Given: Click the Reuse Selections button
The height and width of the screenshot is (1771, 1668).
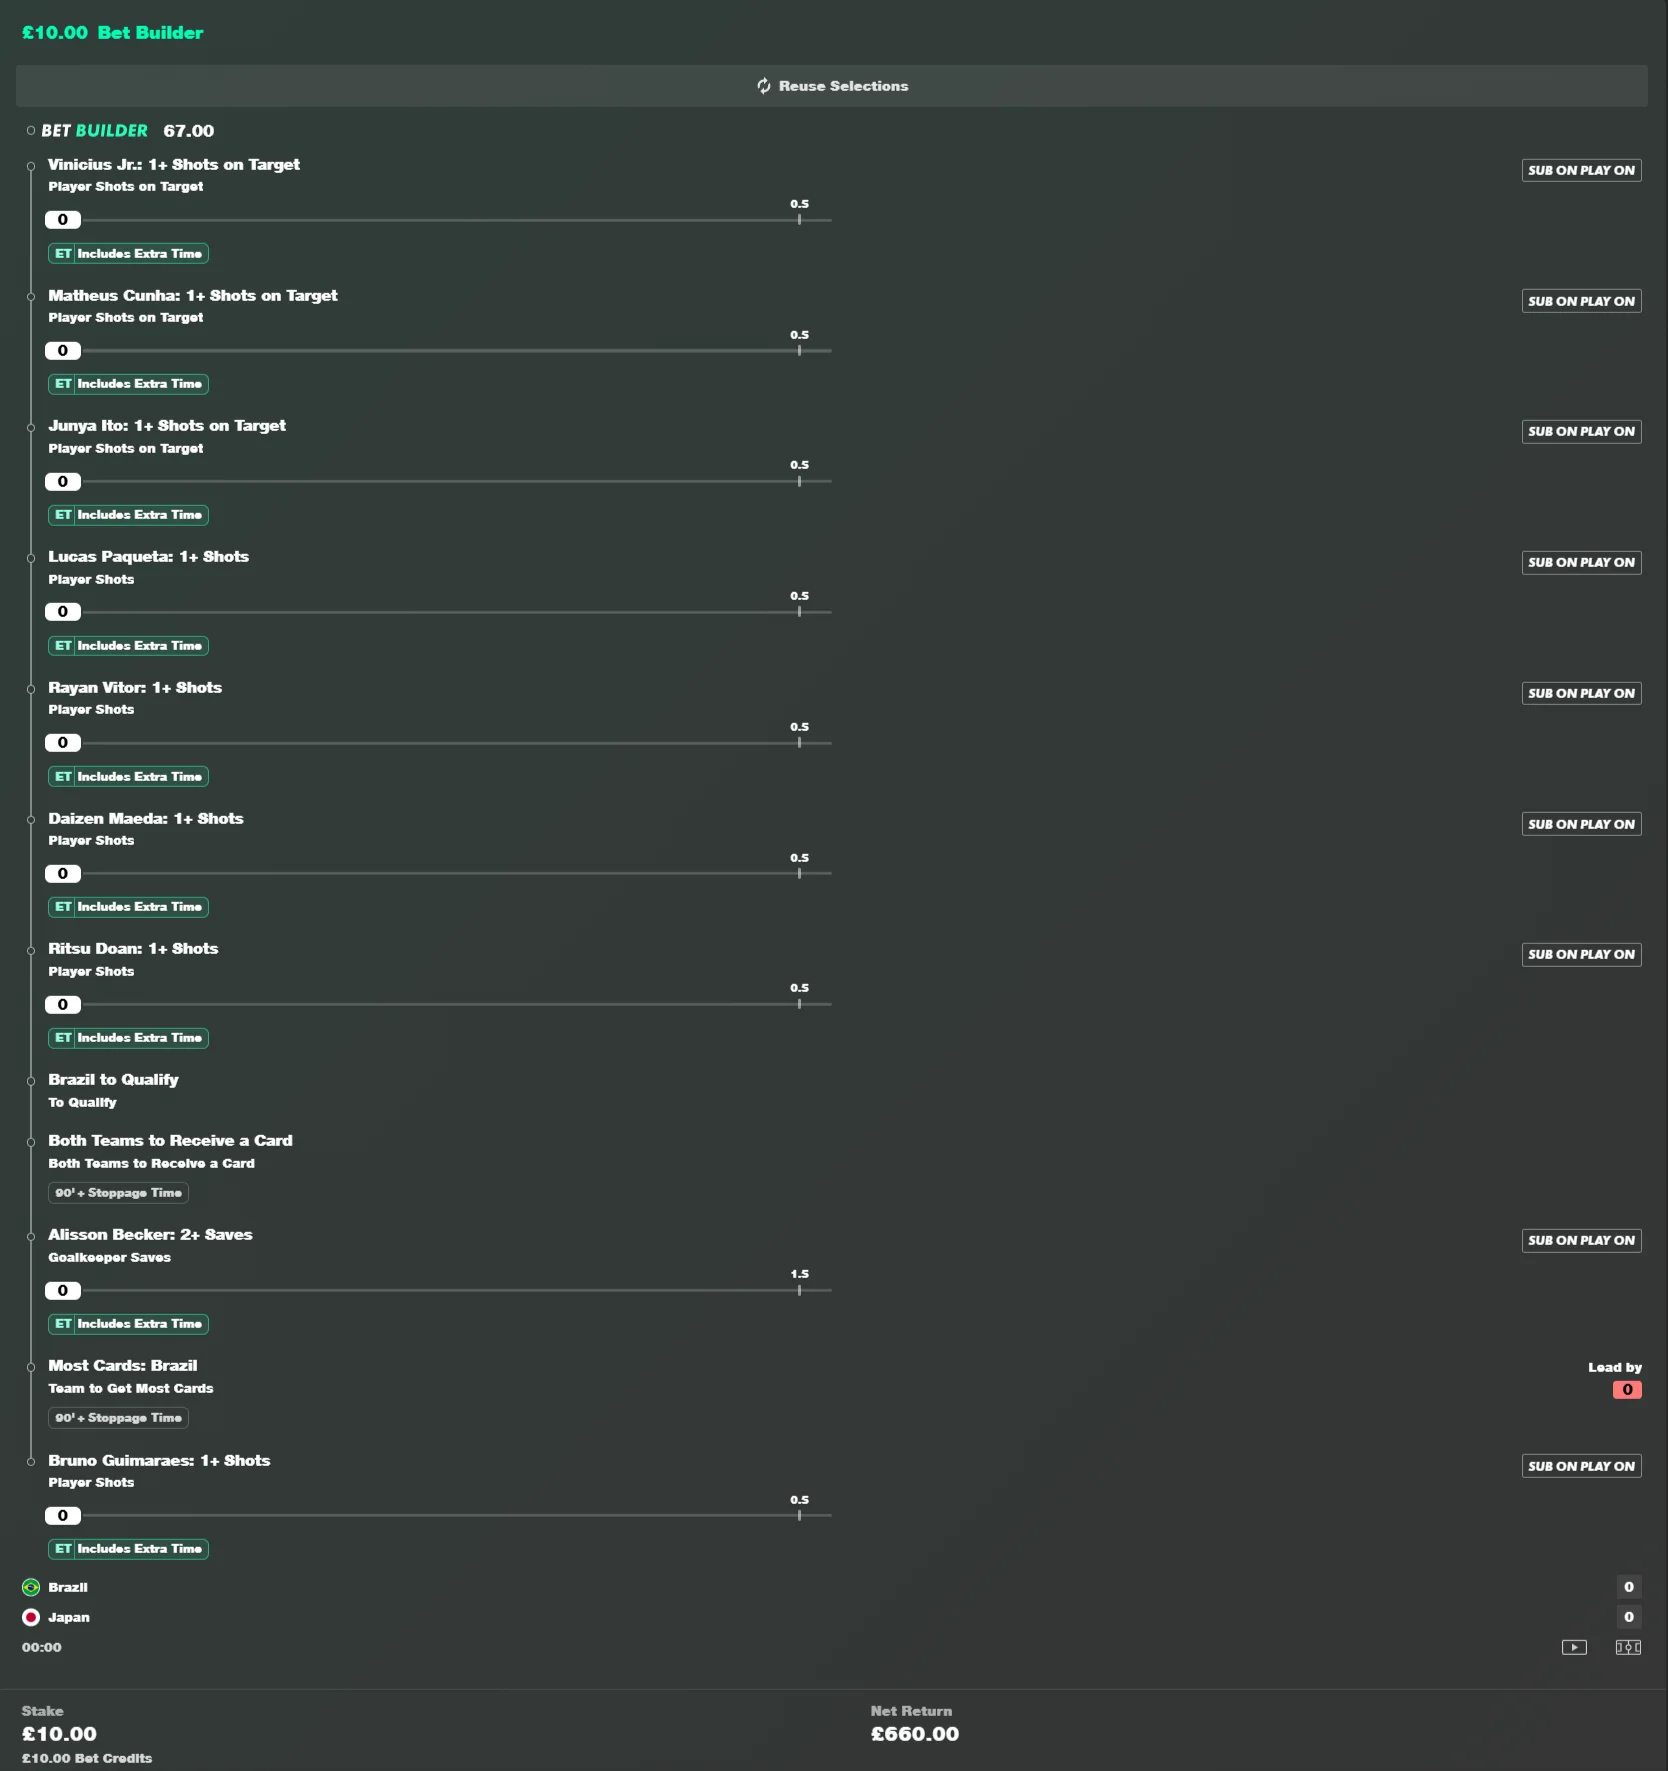Looking at the screenshot, I should pos(832,86).
